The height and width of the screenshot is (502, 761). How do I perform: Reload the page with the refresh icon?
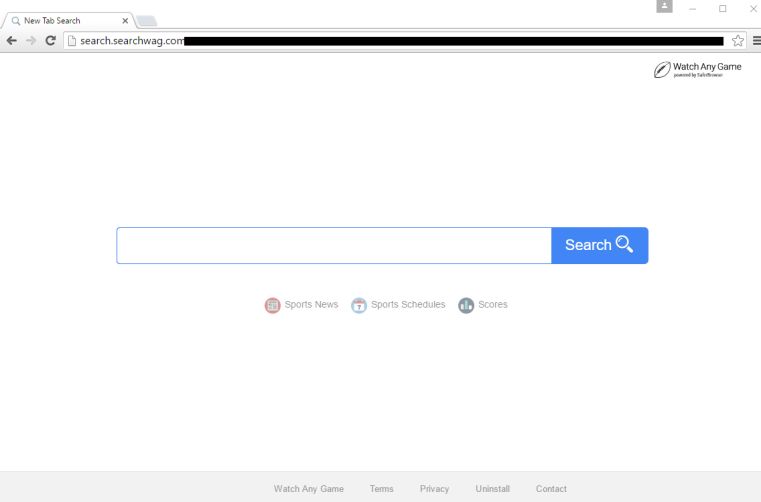pos(50,41)
